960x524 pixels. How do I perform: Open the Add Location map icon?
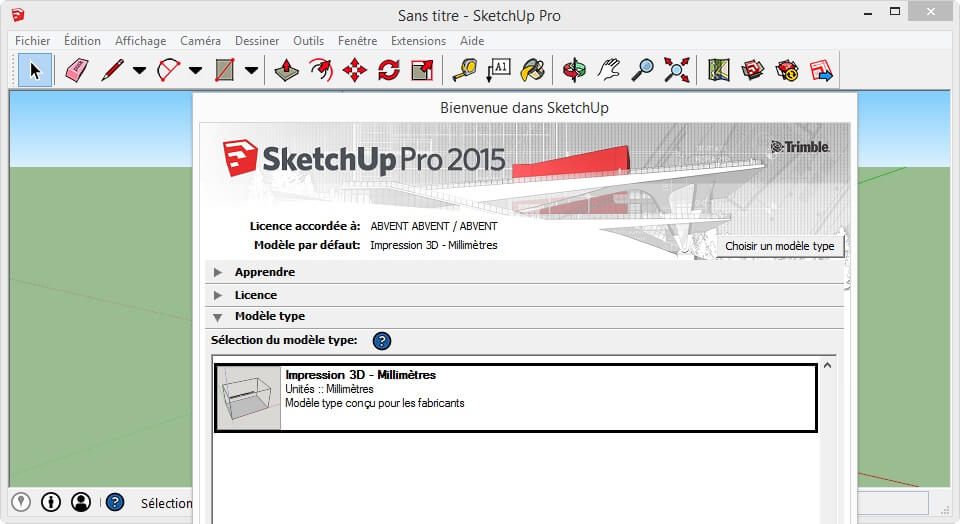[x=719, y=70]
